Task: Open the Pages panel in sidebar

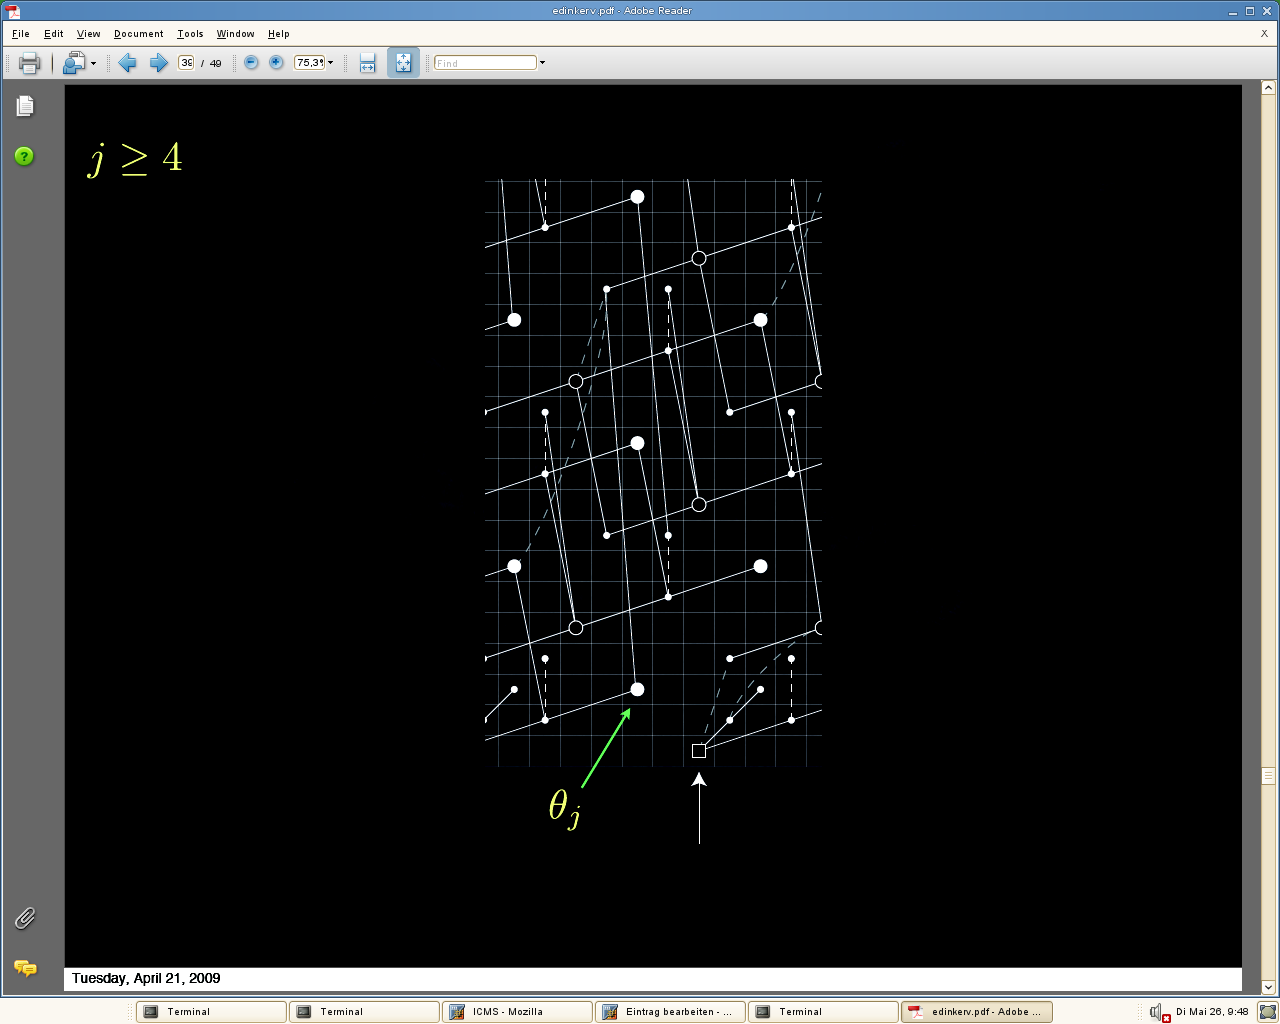Action: point(25,106)
